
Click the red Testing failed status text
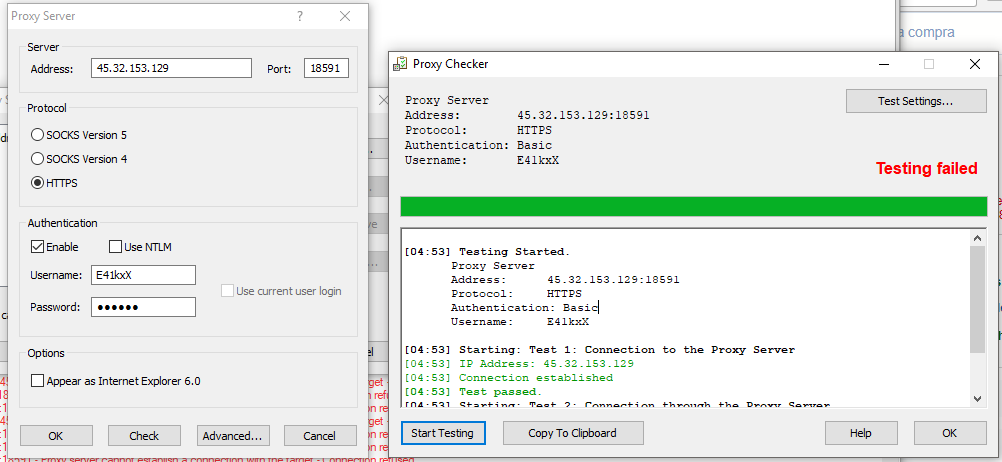point(926,169)
